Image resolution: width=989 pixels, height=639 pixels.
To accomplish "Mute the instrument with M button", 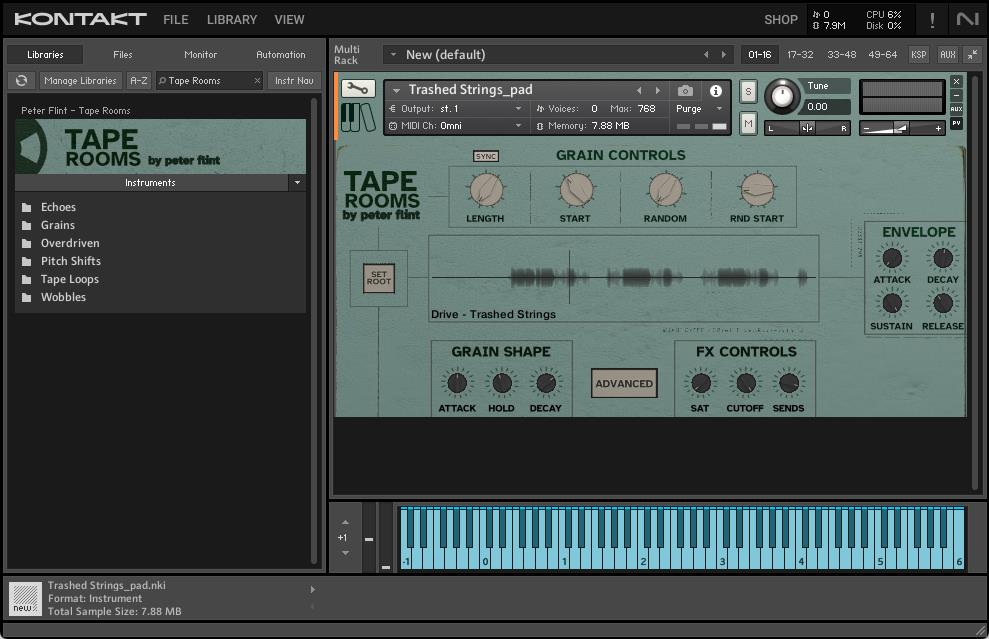I will [x=748, y=123].
